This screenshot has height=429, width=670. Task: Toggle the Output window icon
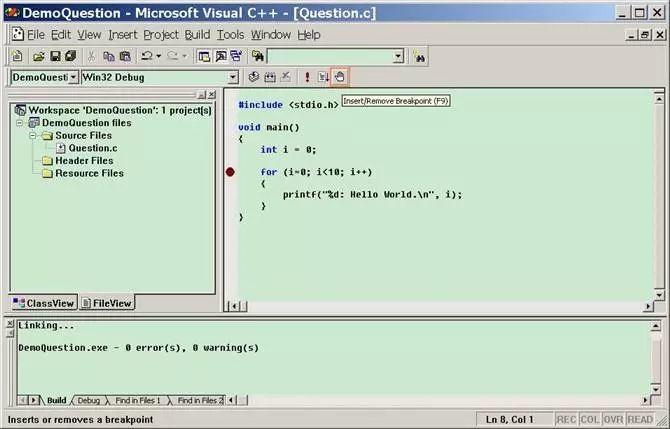coord(220,56)
